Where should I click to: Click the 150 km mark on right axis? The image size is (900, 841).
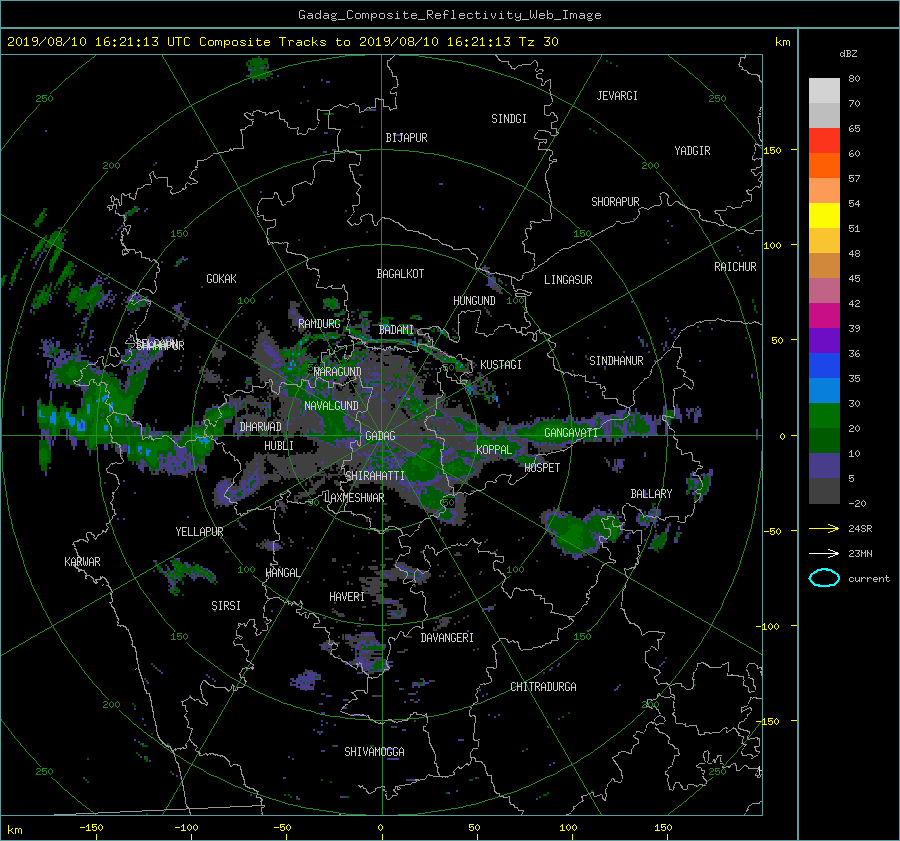(x=773, y=150)
